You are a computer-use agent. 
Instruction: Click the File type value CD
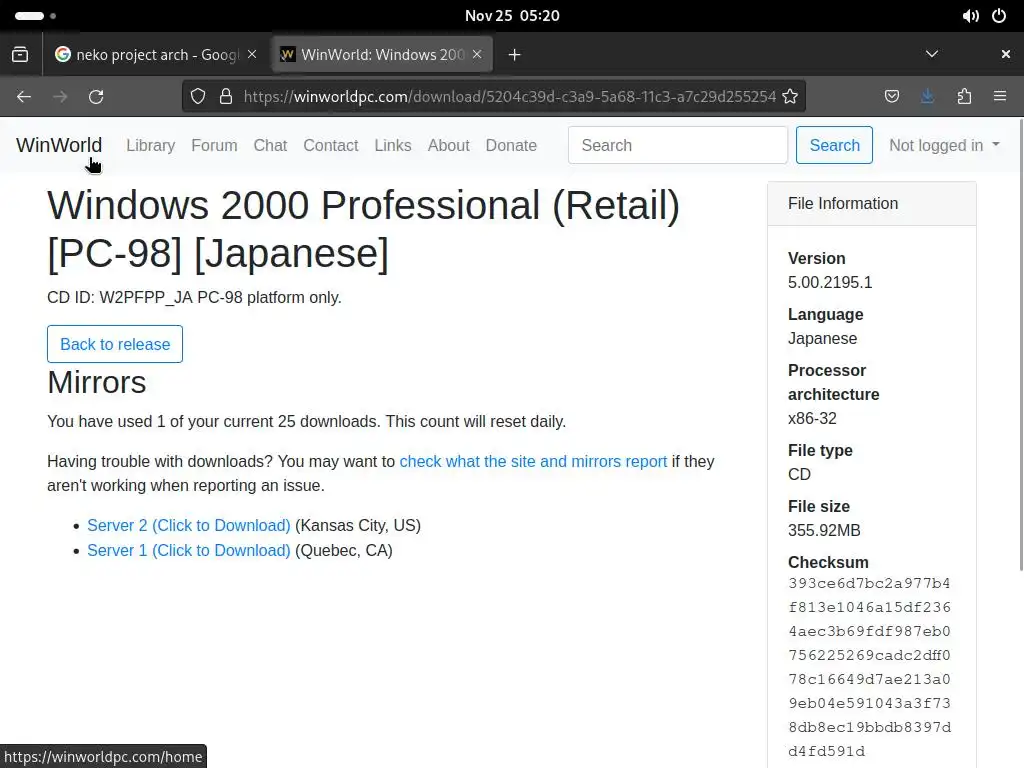click(x=799, y=474)
